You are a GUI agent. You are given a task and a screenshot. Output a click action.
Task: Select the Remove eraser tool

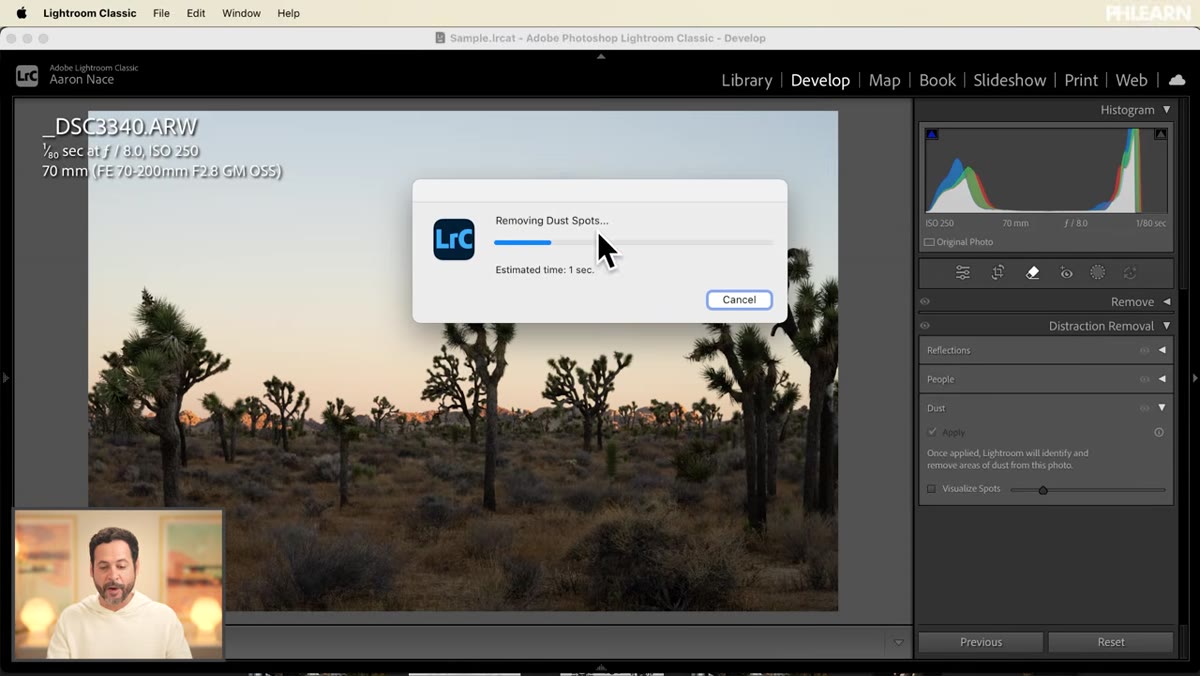1033,273
